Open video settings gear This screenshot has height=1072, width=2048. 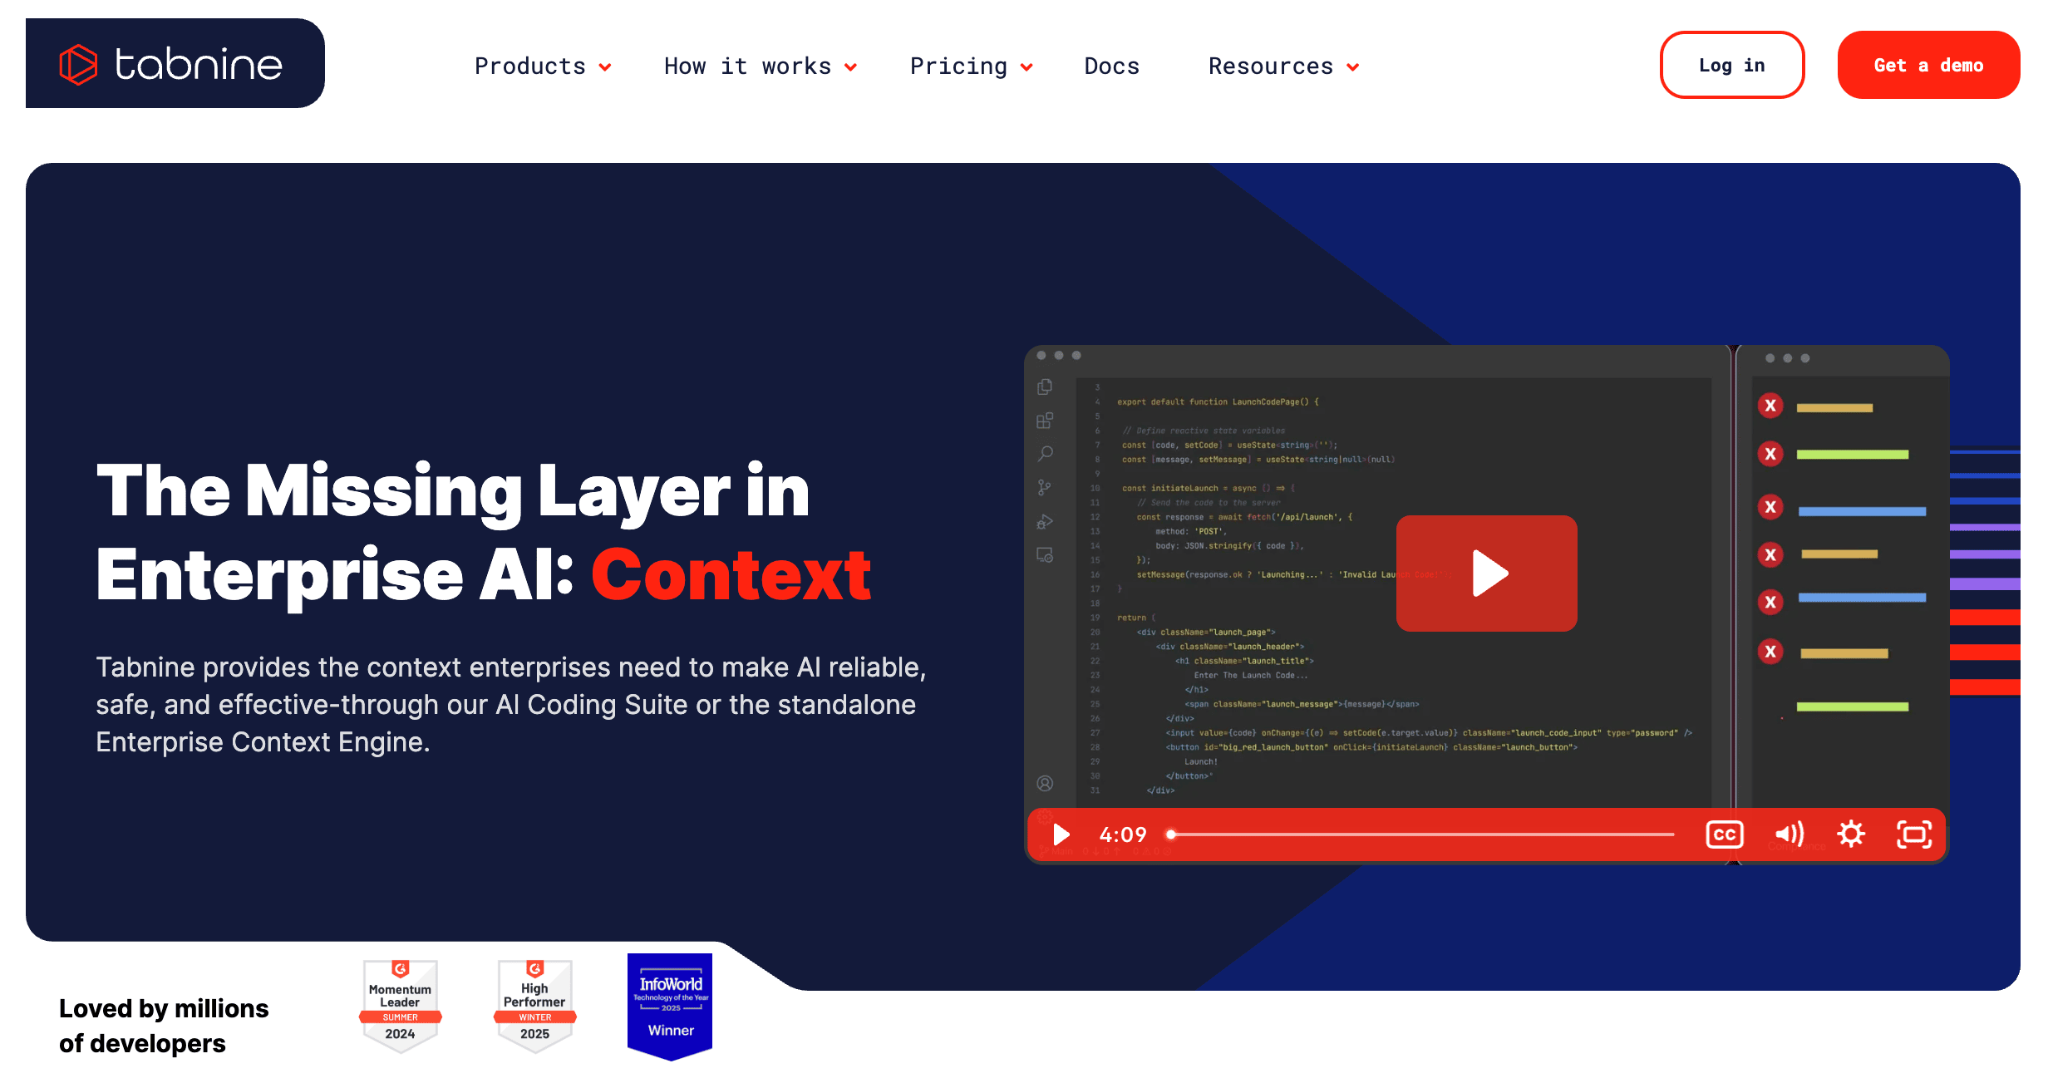1851,834
